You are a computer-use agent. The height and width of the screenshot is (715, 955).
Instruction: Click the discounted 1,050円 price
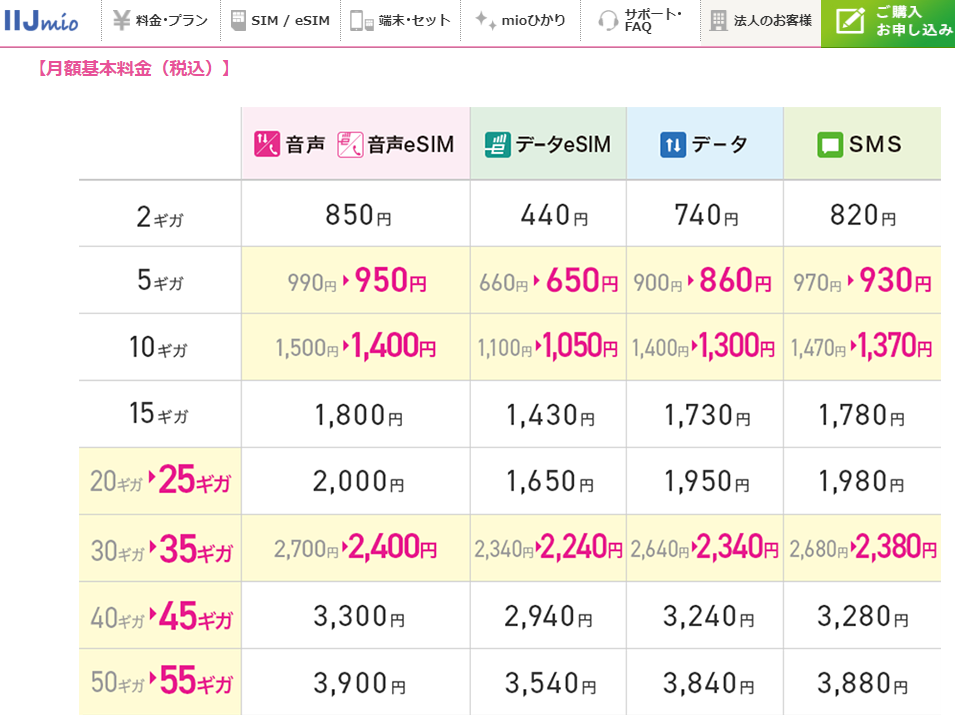(x=580, y=345)
